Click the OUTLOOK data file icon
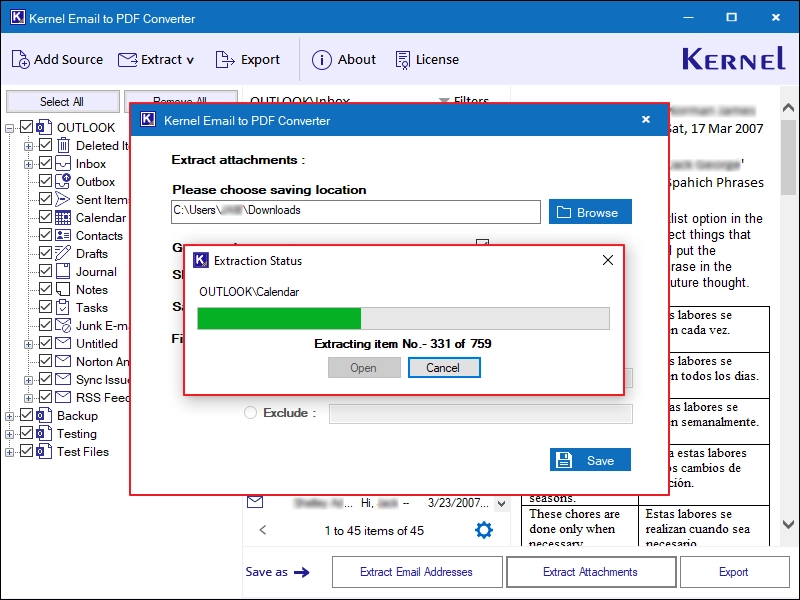 (x=44, y=127)
